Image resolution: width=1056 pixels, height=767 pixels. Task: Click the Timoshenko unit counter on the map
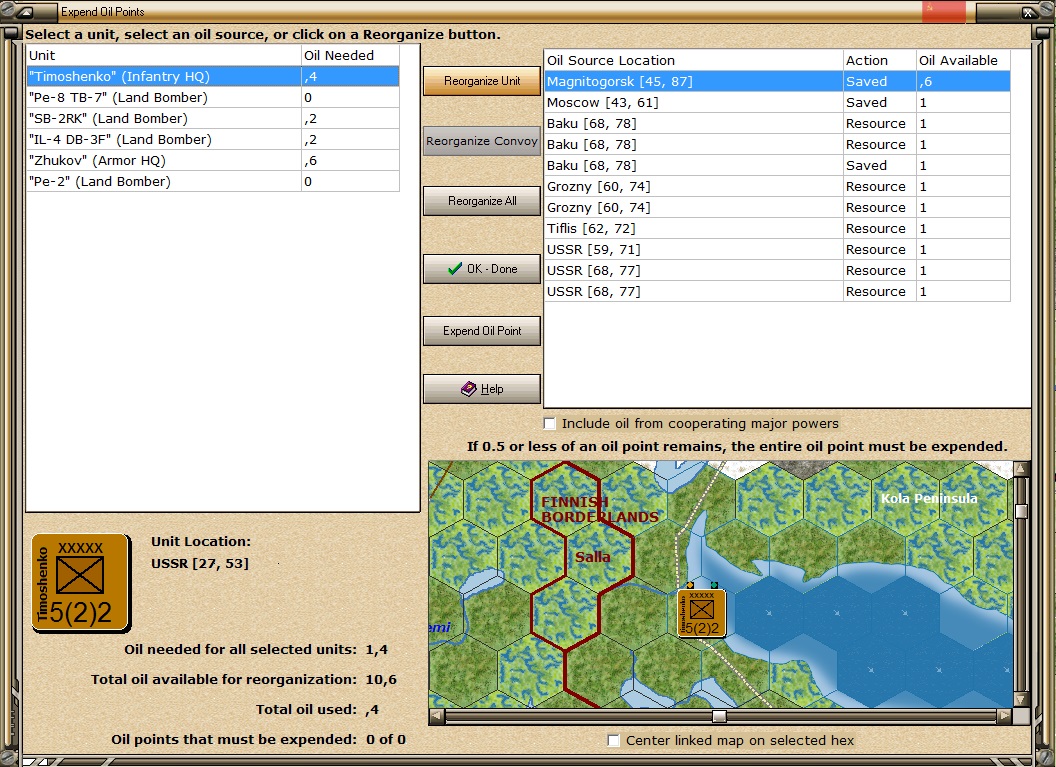[701, 613]
